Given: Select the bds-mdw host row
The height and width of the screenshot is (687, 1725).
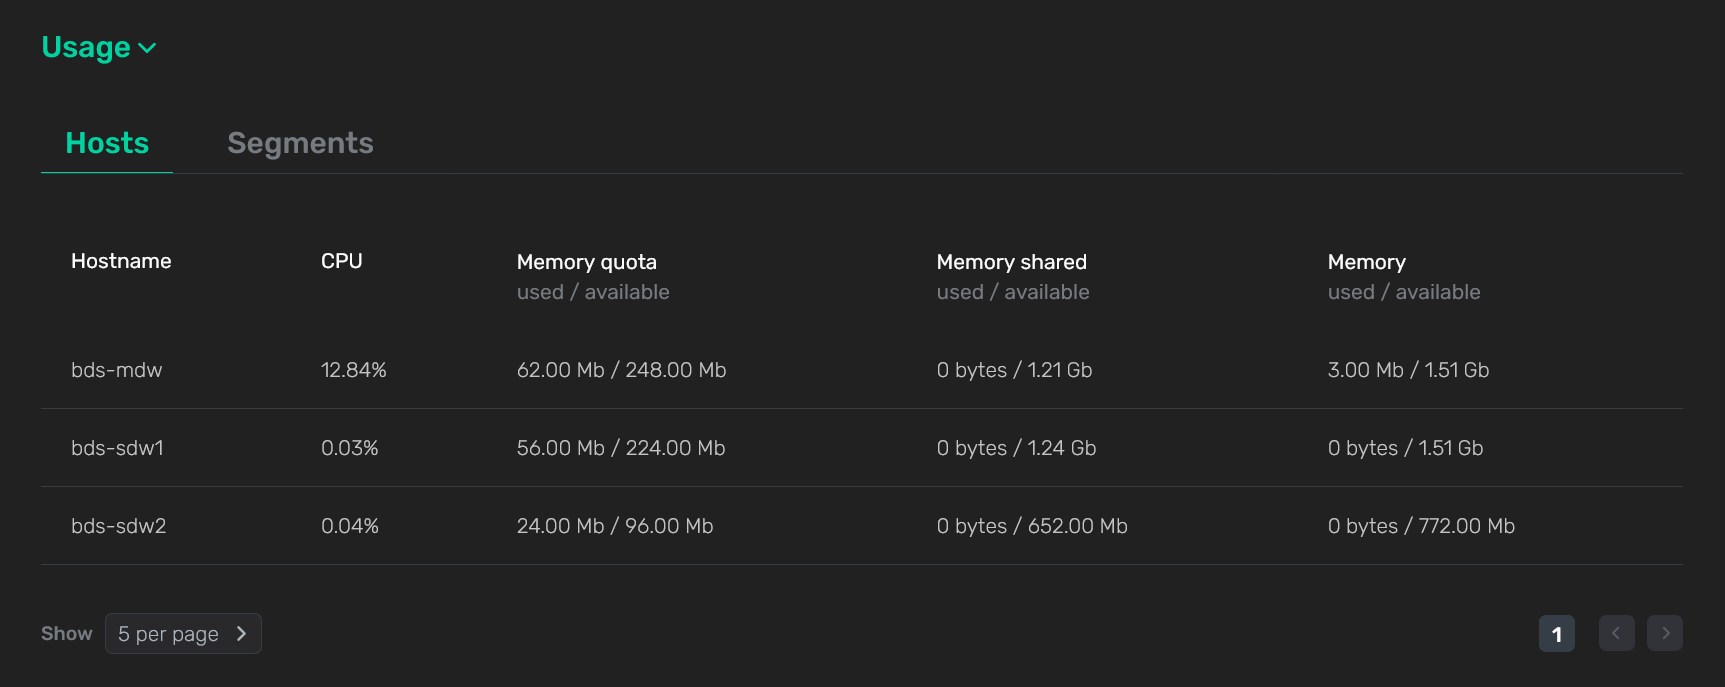Looking at the screenshot, I should [400, 369].
